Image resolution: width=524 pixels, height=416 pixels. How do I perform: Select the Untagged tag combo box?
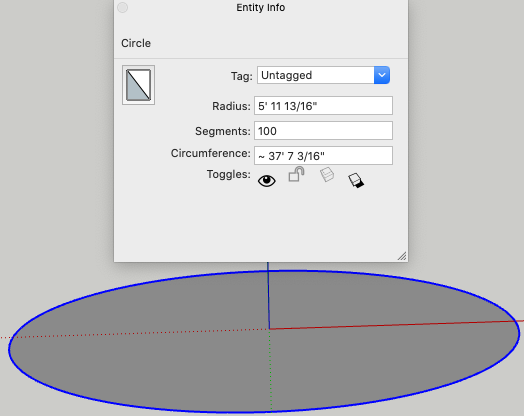point(323,75)
